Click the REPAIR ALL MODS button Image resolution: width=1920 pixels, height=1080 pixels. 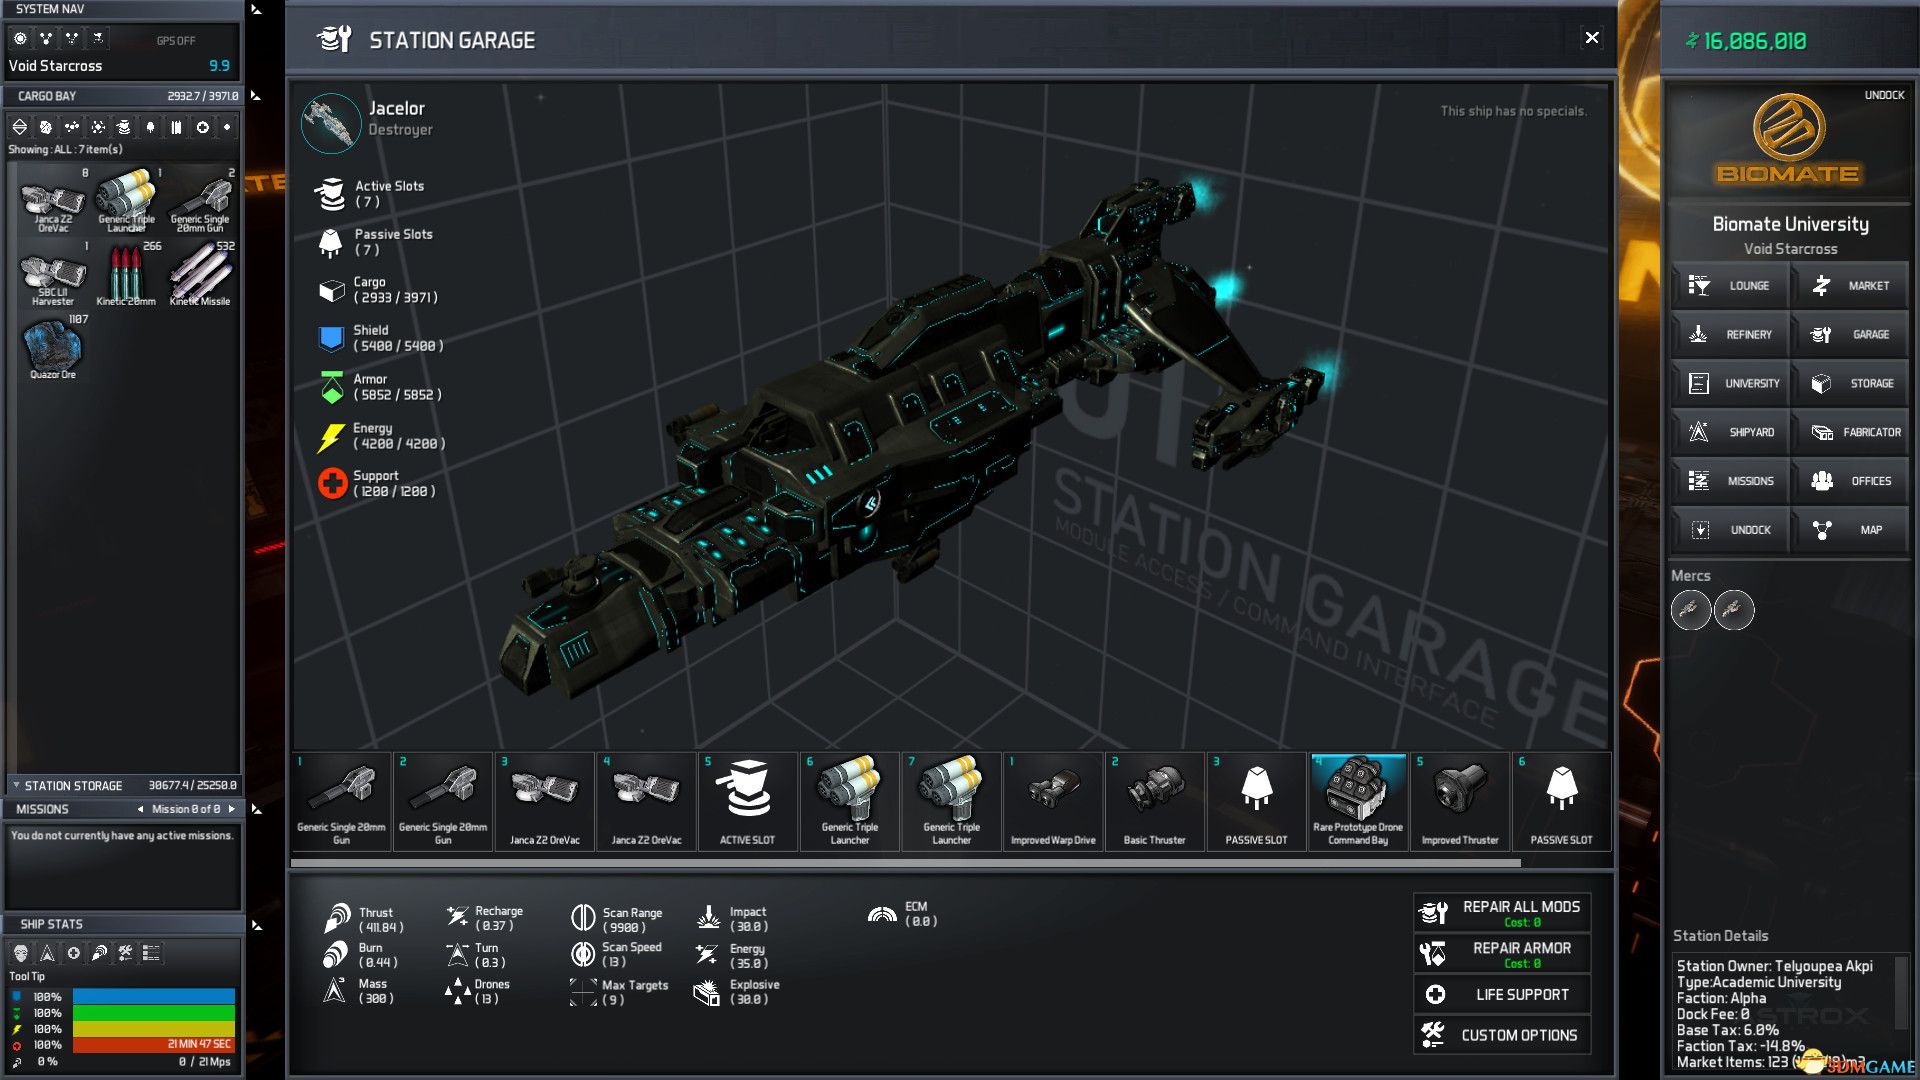click(x=1501, y=910)
